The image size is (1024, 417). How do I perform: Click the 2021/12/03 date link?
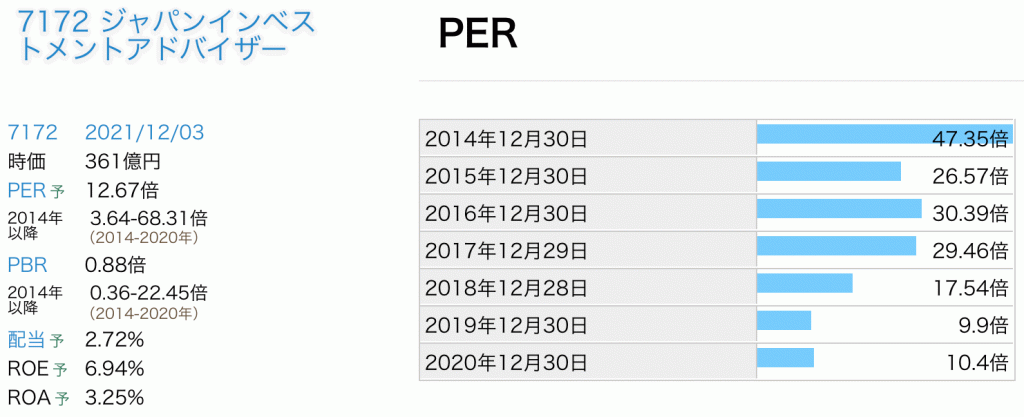coord(144,133)
